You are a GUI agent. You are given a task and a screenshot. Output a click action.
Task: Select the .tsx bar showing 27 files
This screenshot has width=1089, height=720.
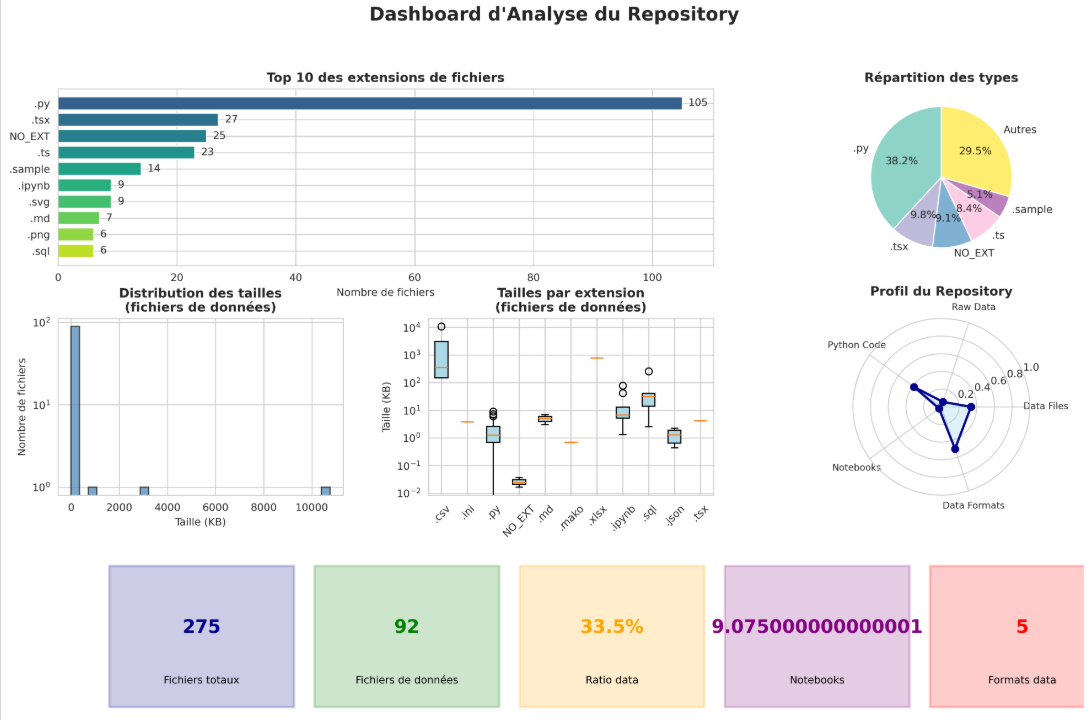tap(138, 119)
